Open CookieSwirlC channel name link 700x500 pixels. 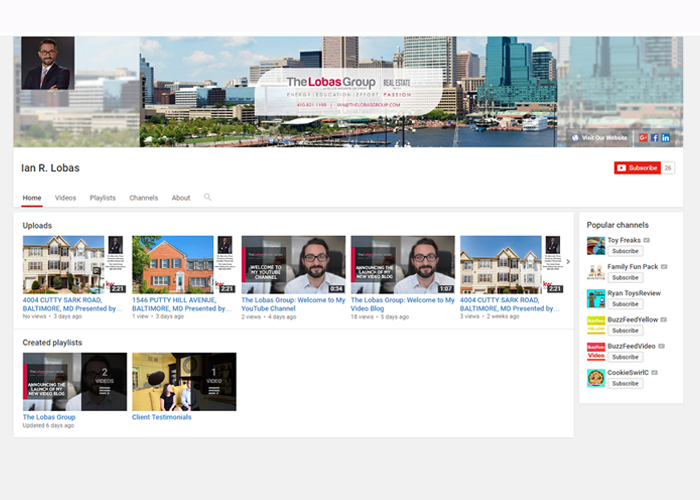[628, 372]
